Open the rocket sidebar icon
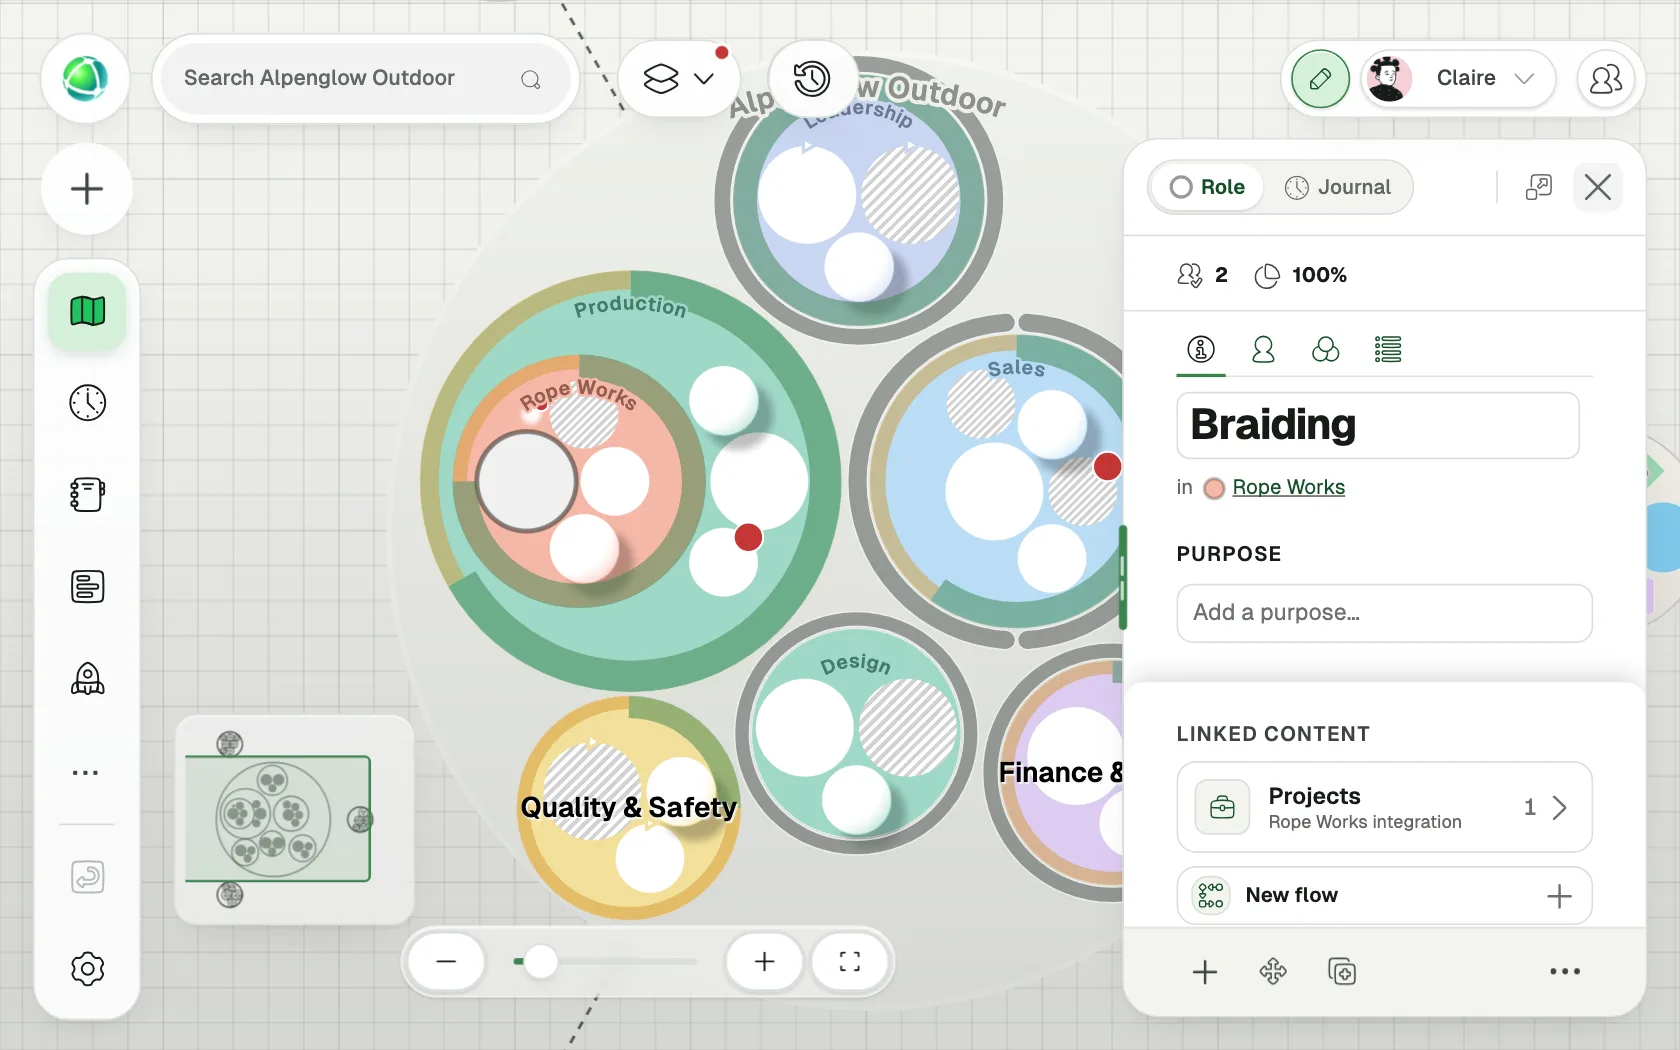Viewport: 1680px width, 1050px height. [87, 679]
